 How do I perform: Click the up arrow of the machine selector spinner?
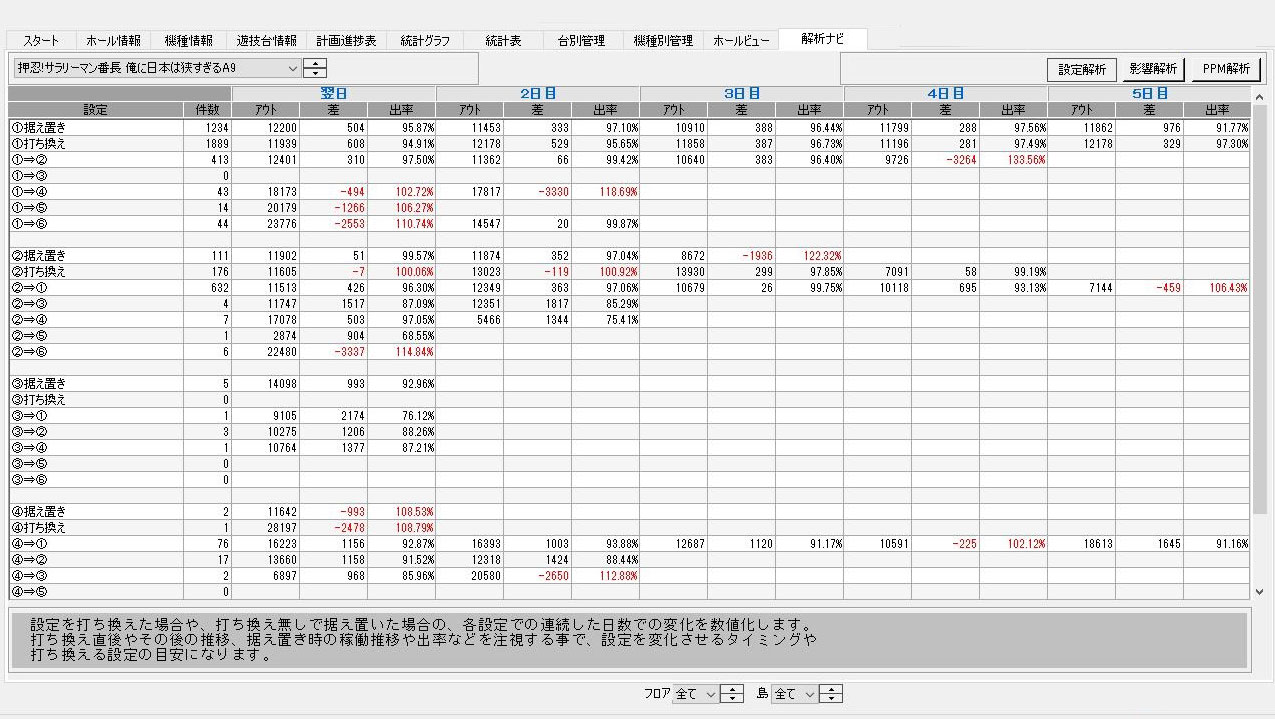coord(315,64)
